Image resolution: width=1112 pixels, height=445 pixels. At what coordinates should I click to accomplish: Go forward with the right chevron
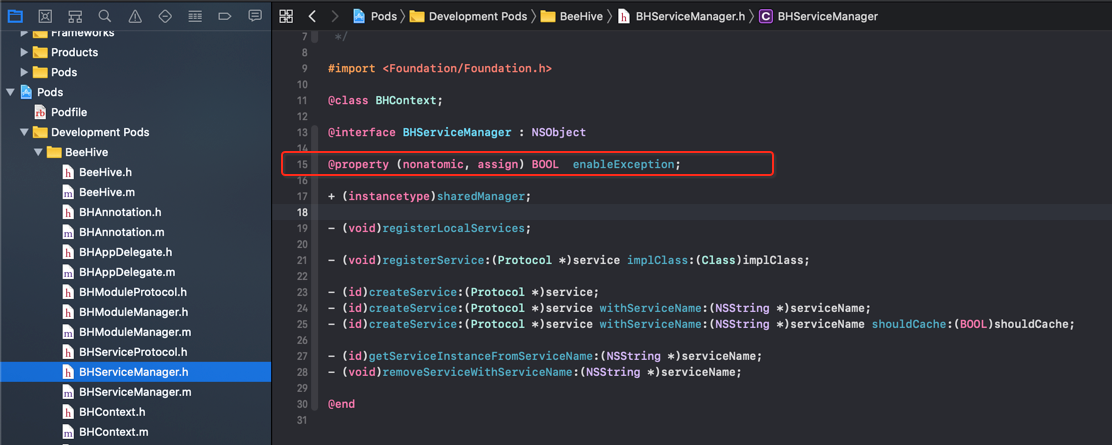pos(335,16)
